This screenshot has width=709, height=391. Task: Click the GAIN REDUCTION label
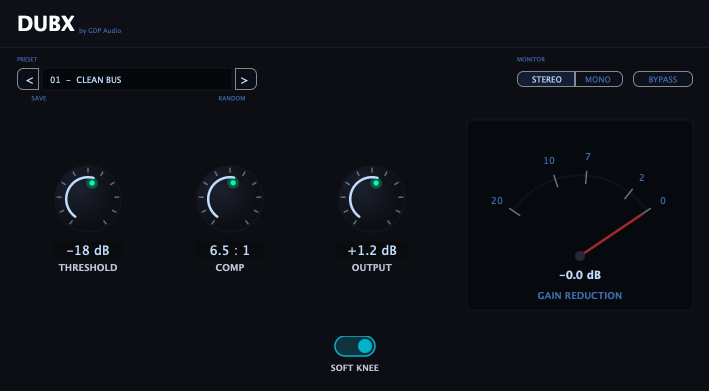pos(580,296)
